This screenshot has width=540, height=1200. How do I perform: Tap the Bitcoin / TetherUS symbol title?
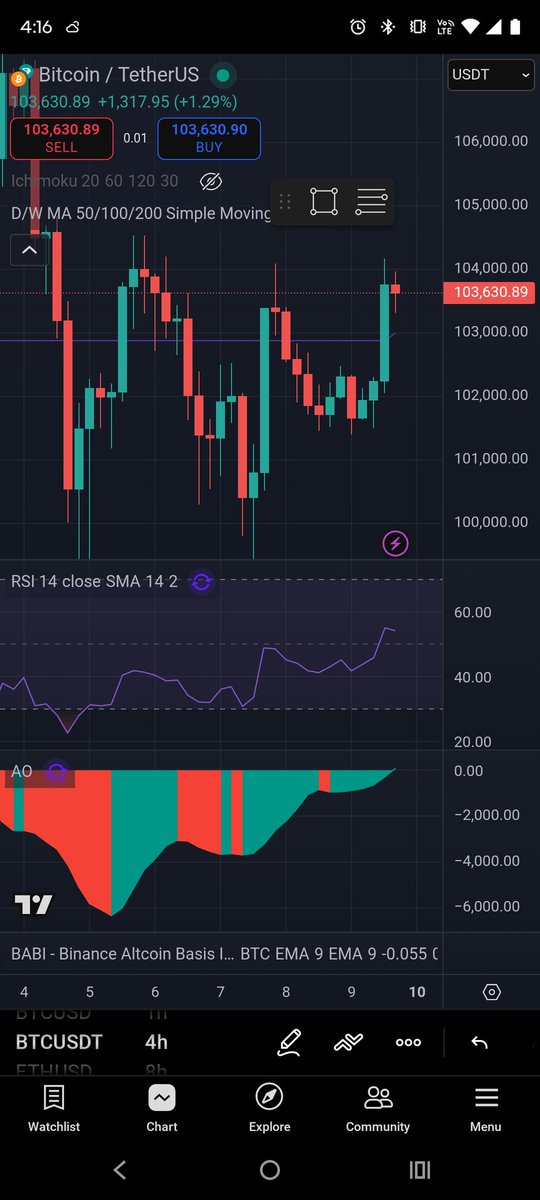click(119, 74)
